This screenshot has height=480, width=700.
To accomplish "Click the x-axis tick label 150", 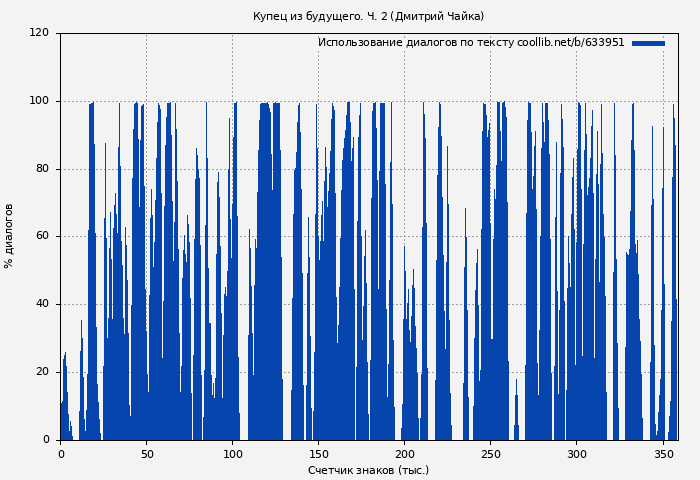I will [x=318, y=453].
